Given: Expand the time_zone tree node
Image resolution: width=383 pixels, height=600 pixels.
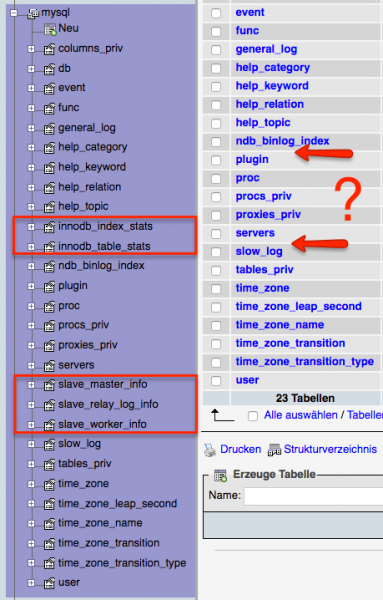Looking at the screenshot, I should 31,484.
